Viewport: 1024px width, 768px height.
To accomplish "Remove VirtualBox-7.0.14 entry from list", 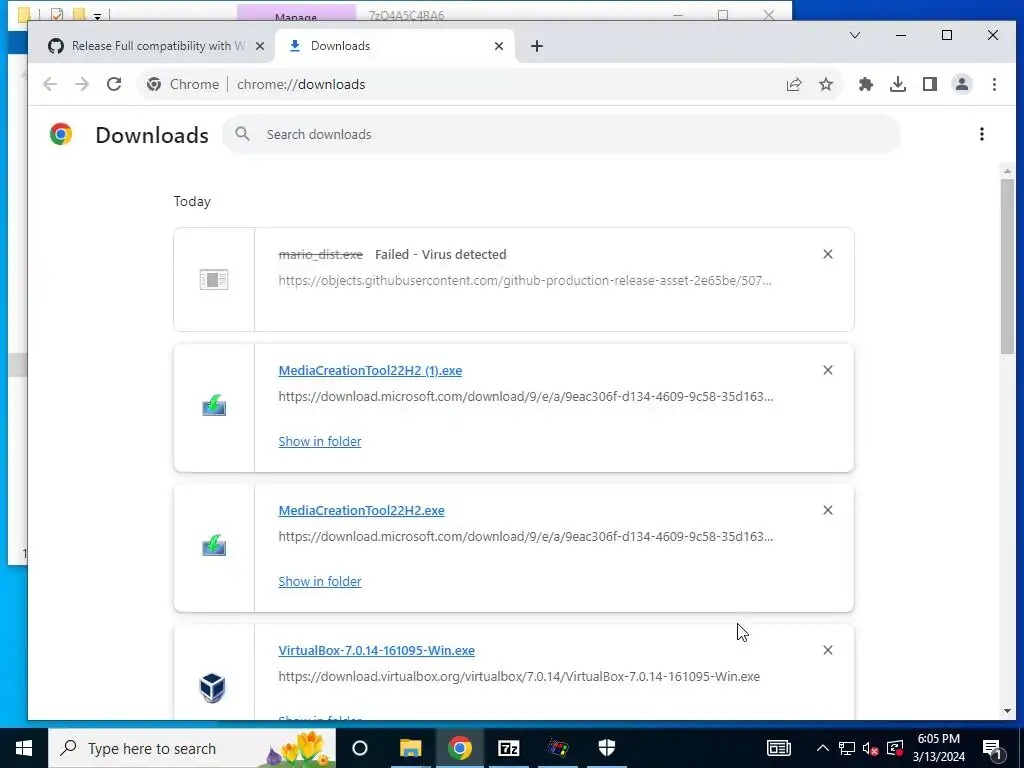I will (827, 650).
